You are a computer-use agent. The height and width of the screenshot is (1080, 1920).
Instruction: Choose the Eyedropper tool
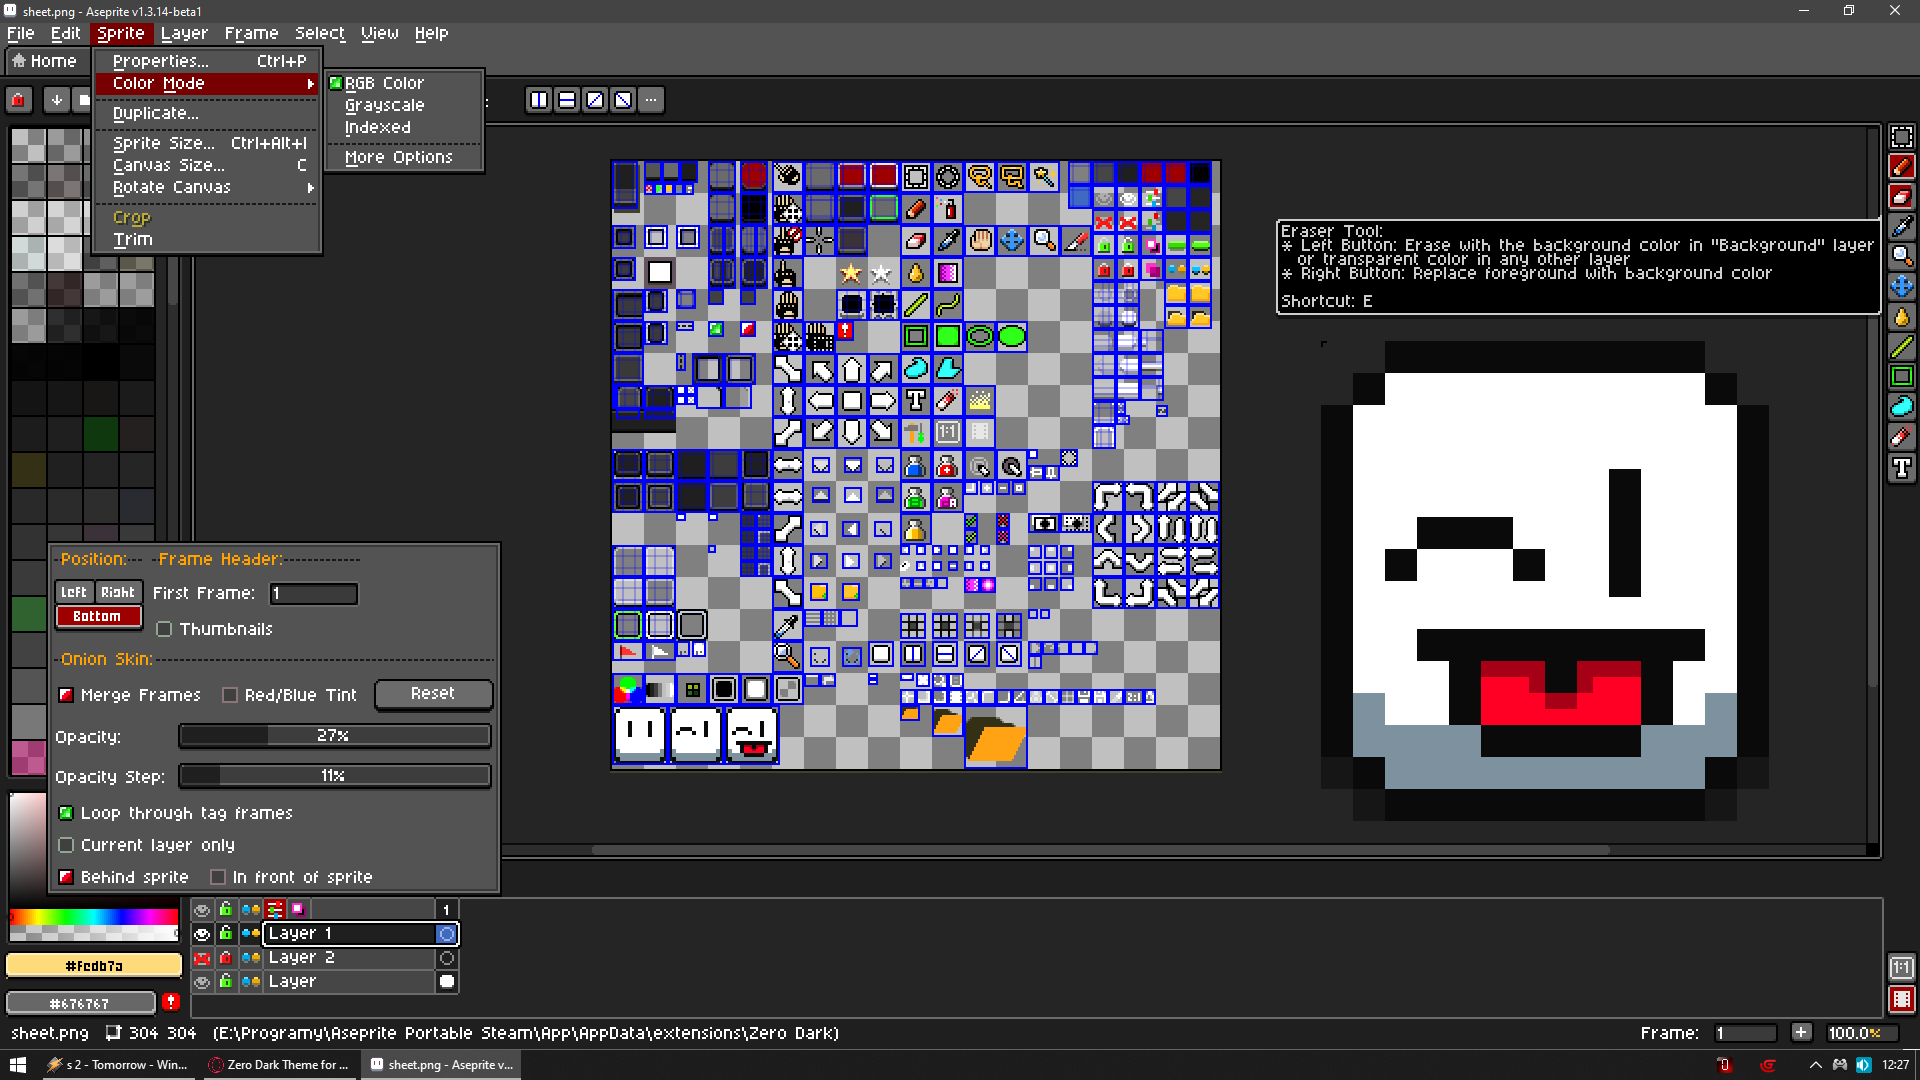[1901, 227]
